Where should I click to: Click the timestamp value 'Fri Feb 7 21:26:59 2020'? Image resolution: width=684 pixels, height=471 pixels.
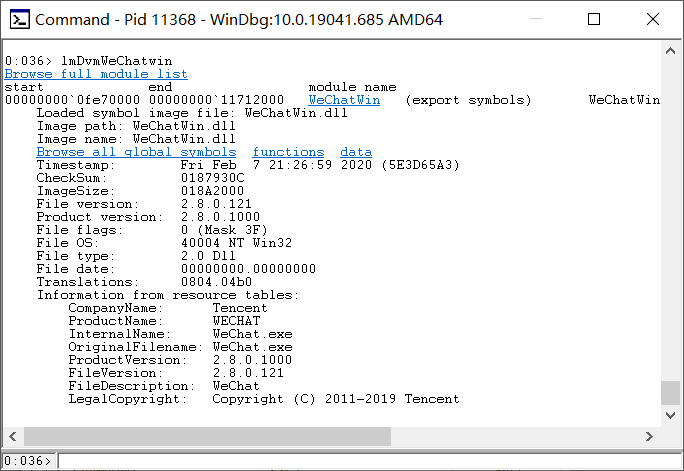click(x=276, y=165)
